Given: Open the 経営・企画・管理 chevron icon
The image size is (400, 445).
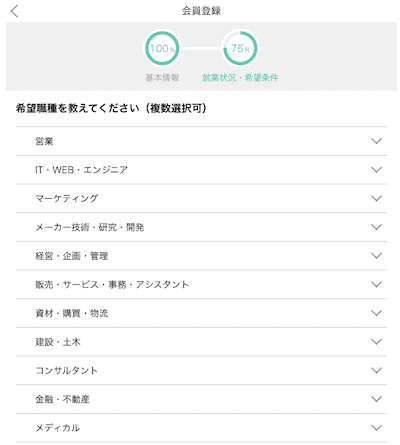Looking at the screenshot, I should (x=376, y=256).
